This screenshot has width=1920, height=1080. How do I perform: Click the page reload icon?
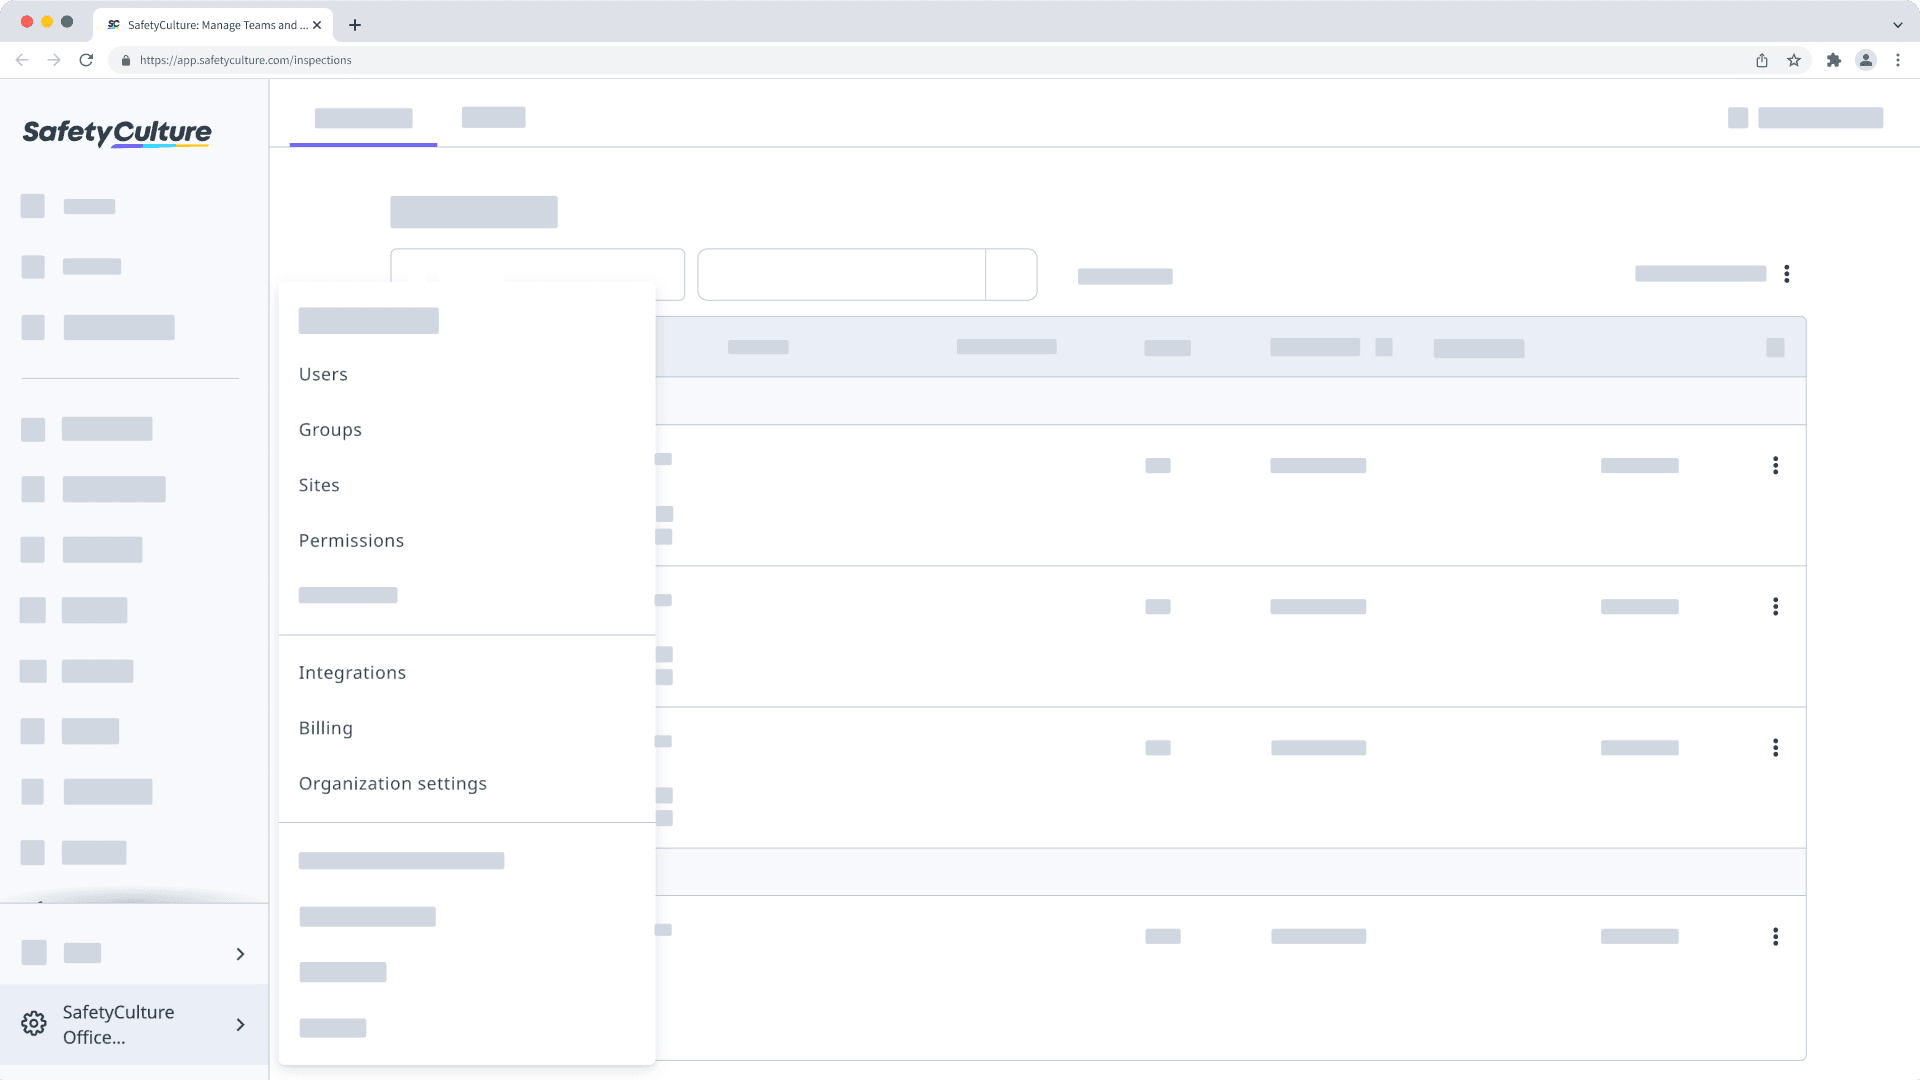87,60
